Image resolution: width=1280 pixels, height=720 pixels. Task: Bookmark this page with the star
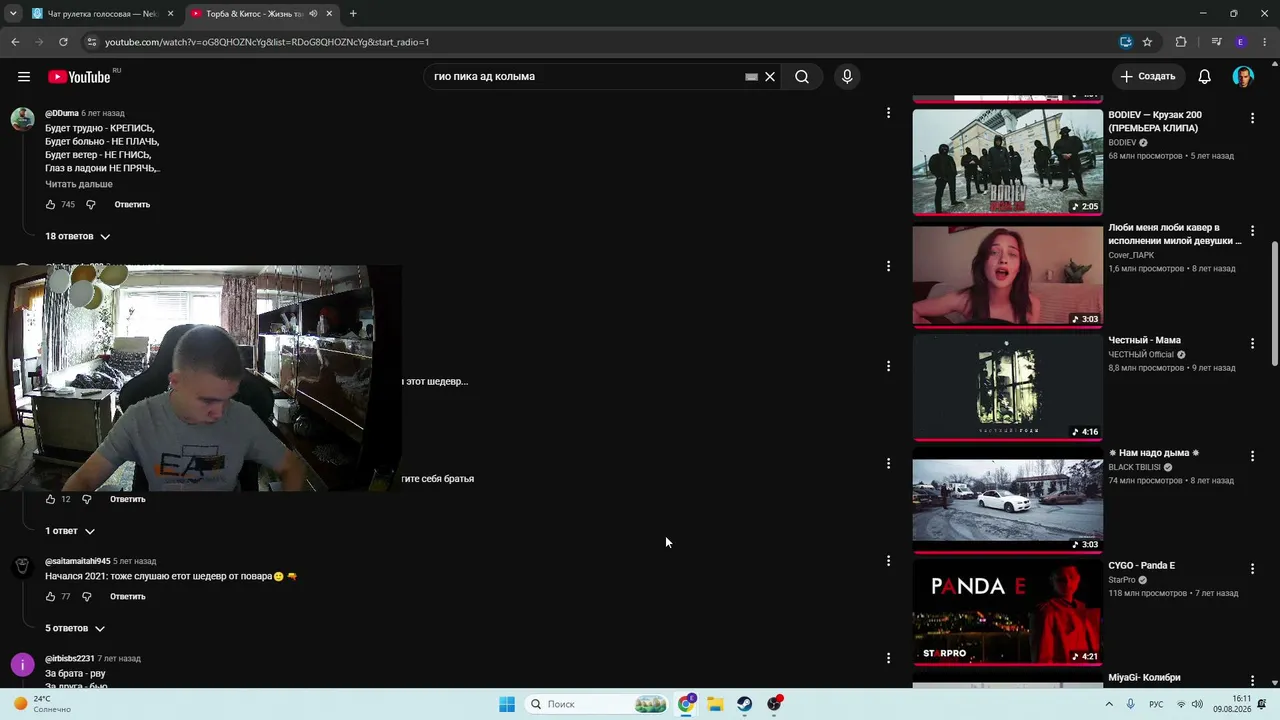click(x=1147, y=42)
